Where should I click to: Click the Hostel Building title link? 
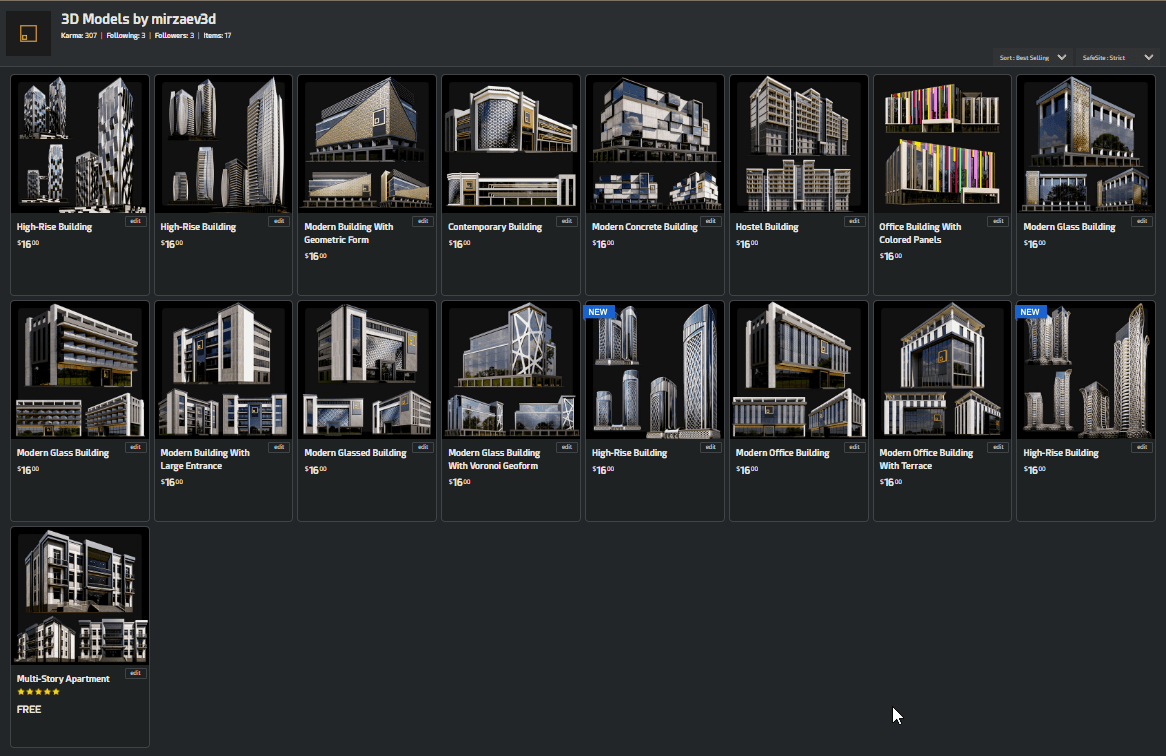(x=767, y=227)
